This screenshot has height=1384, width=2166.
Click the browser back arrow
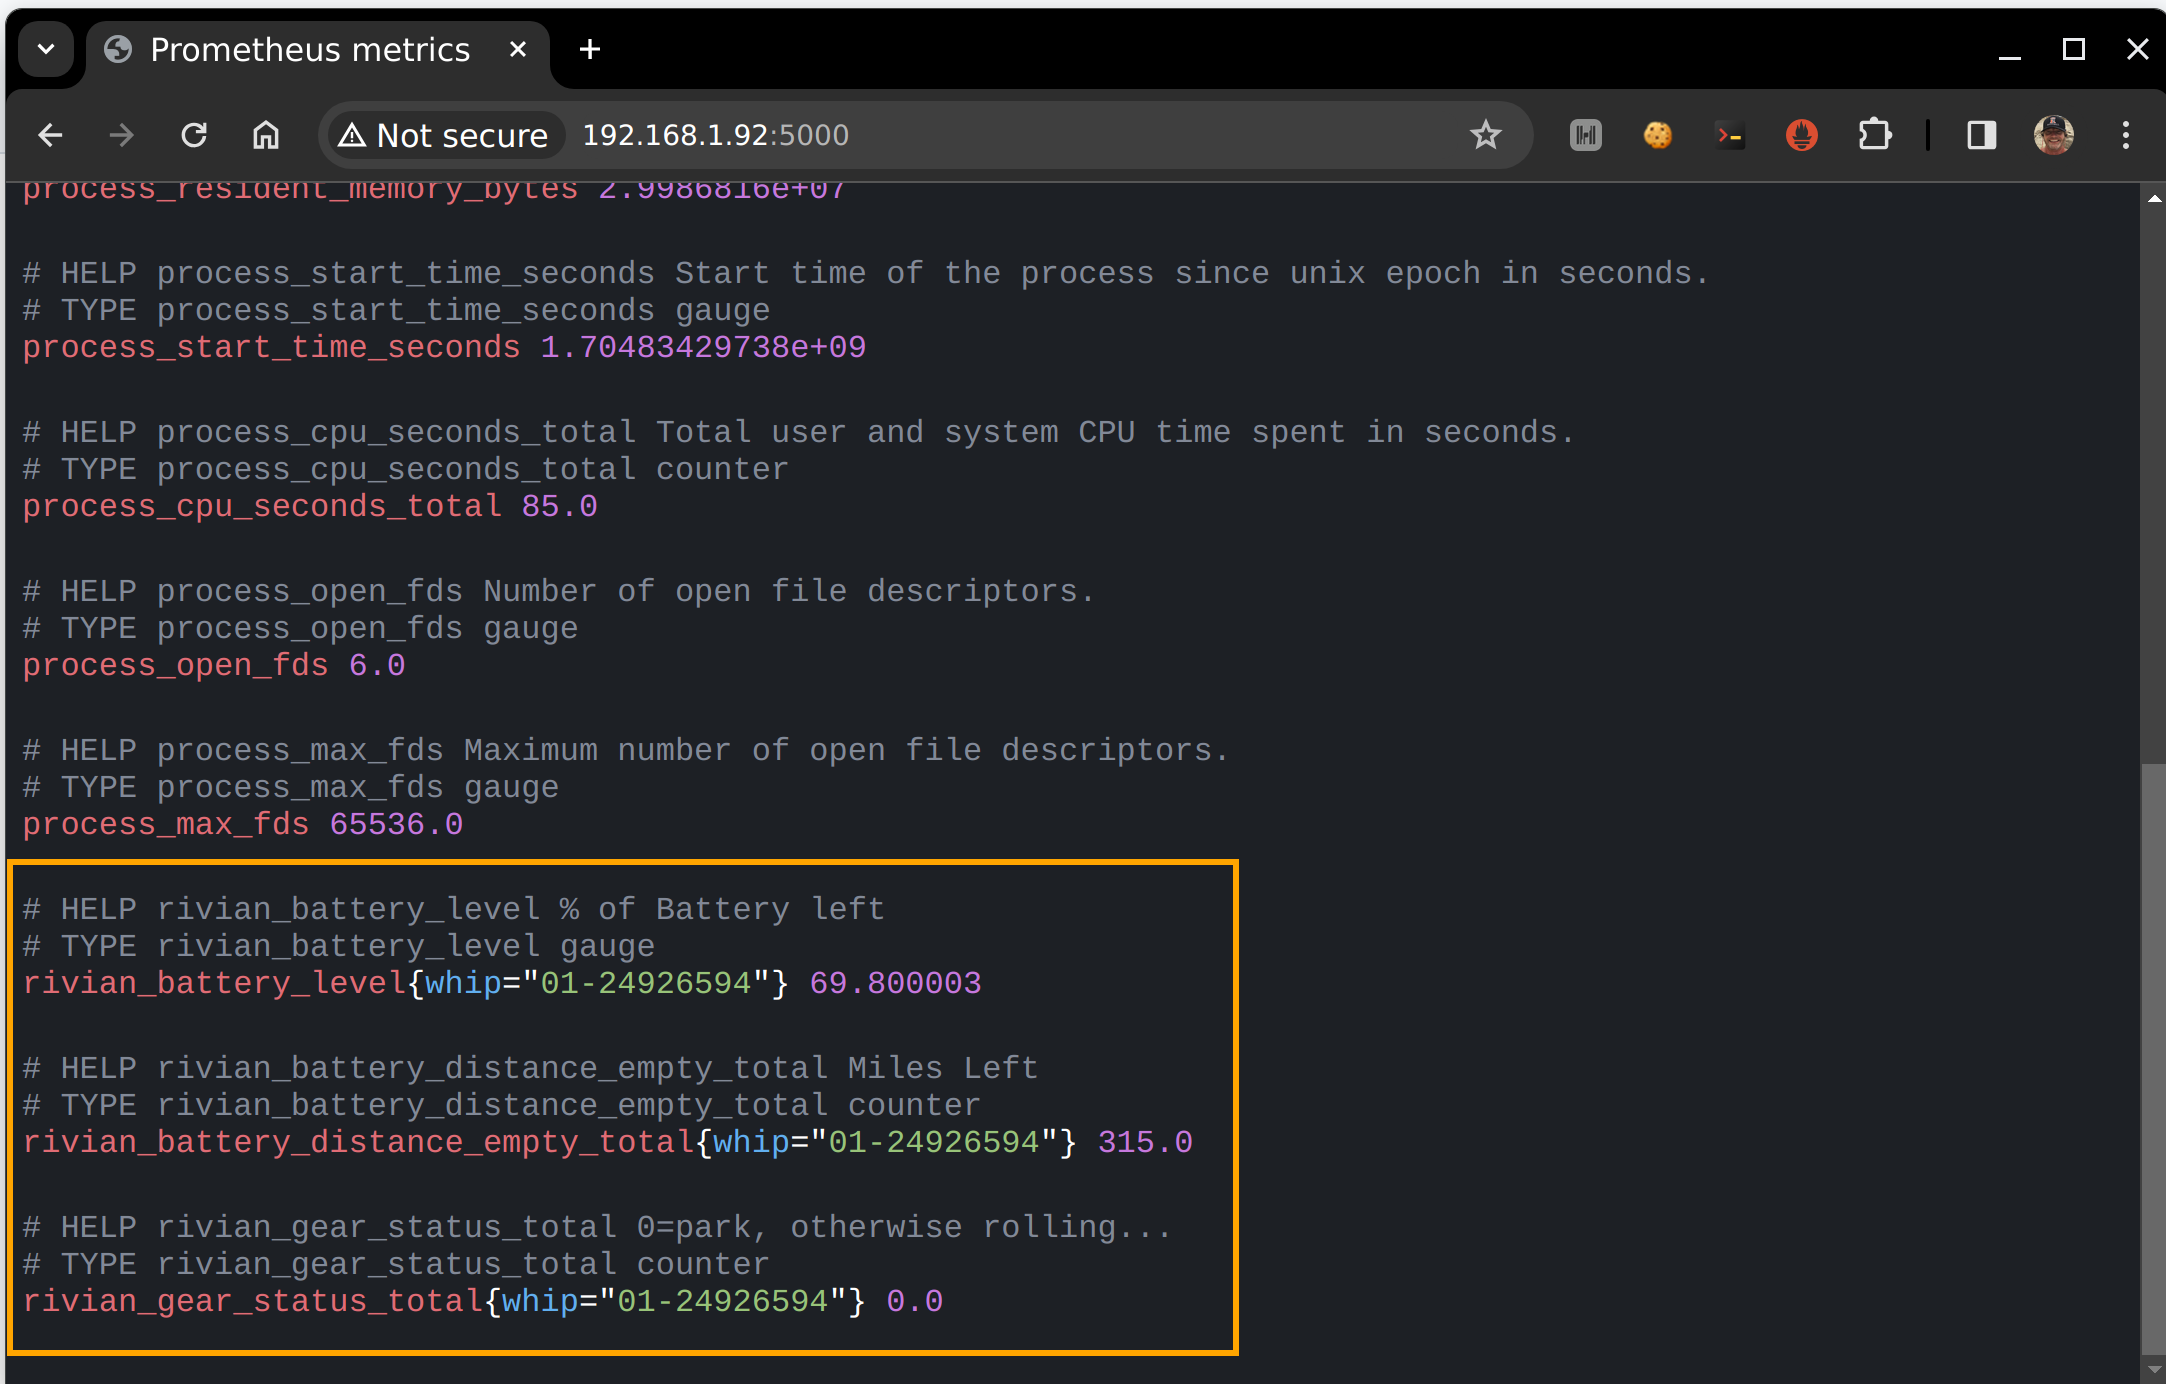click(50, 135)
